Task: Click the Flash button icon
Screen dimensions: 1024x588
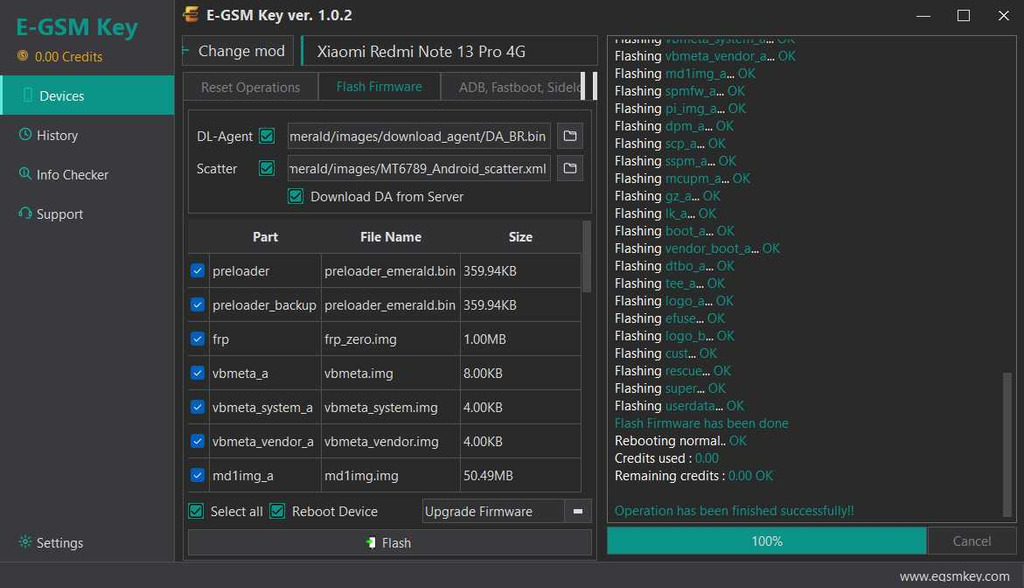Action: [370, 543]
